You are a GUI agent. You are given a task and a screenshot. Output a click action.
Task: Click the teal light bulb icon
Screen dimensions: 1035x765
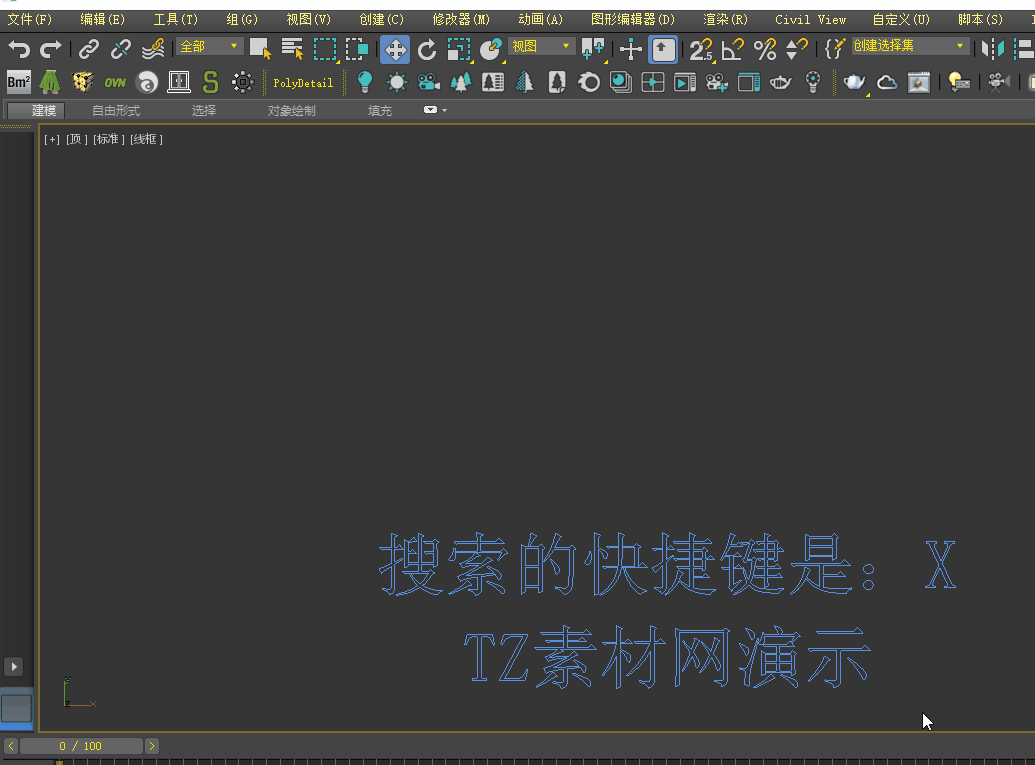coord(364,83)
